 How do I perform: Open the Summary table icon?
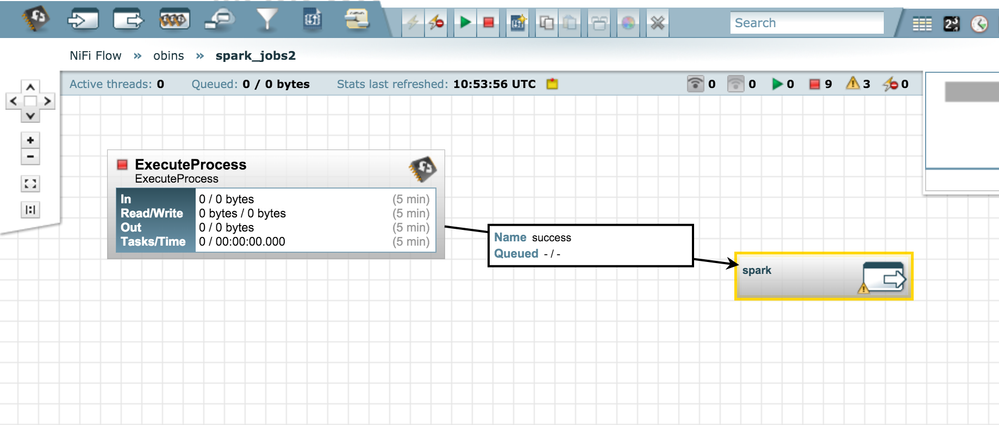922,24
